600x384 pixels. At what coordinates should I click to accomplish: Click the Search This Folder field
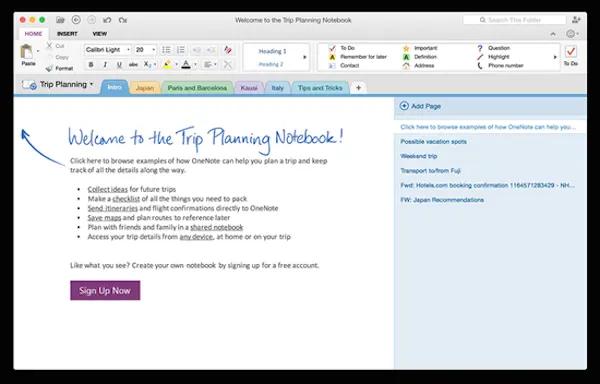click(x=514, y=20)
